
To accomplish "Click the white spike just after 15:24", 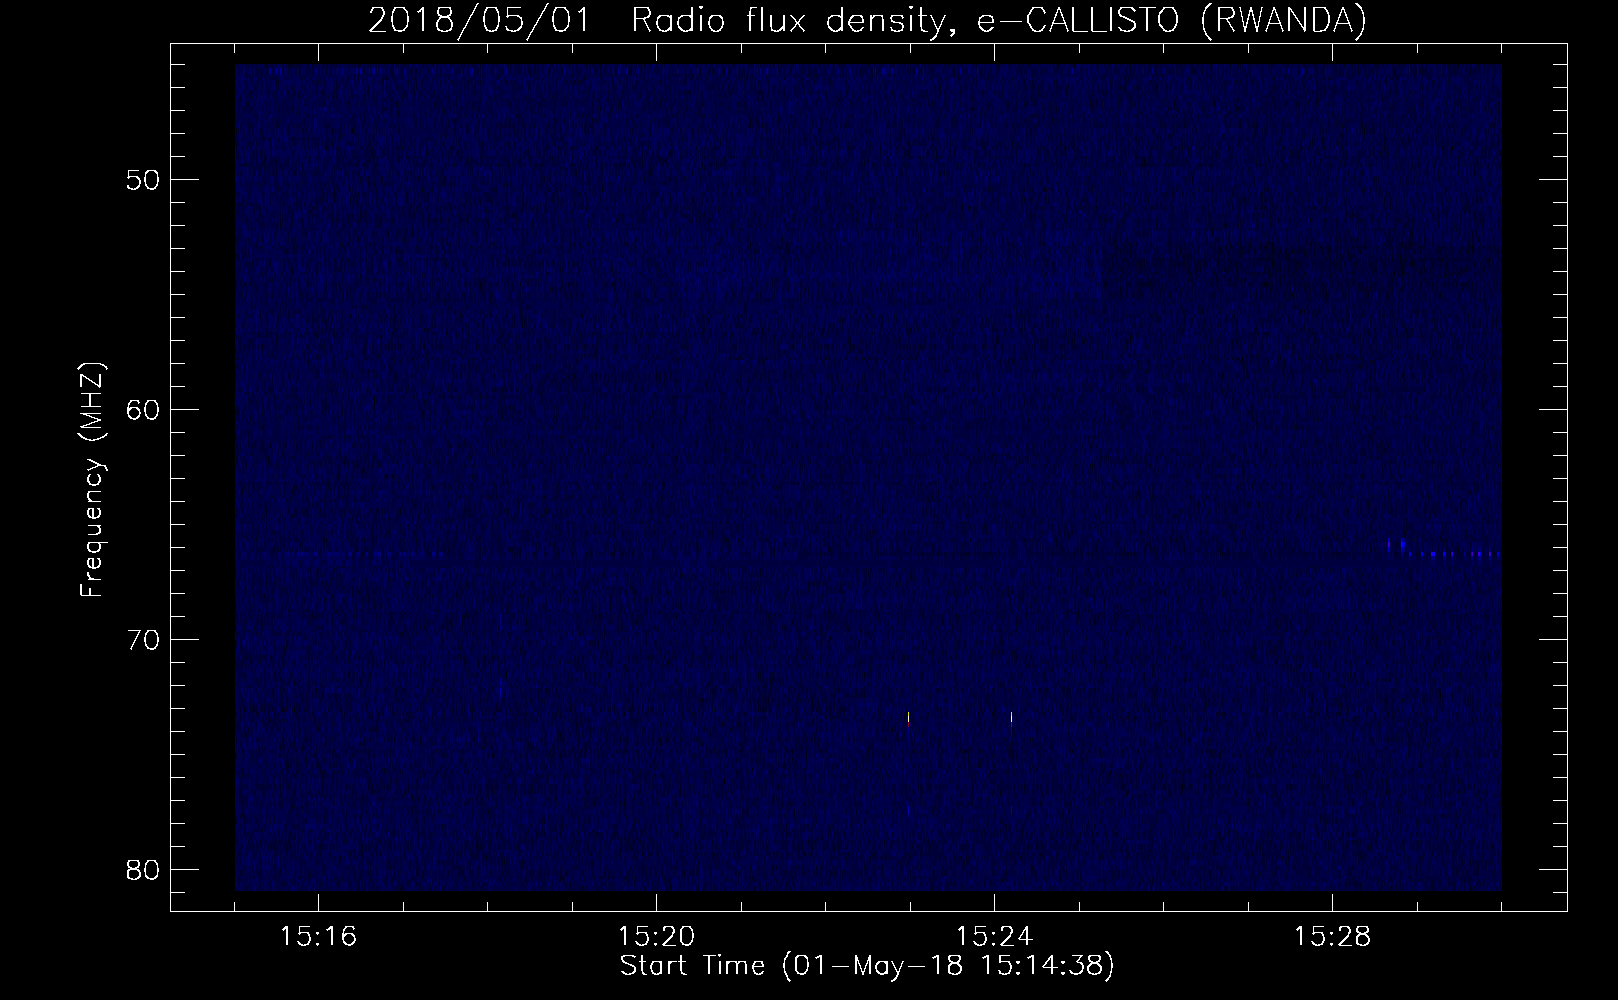I will [x=1011, y=720].
